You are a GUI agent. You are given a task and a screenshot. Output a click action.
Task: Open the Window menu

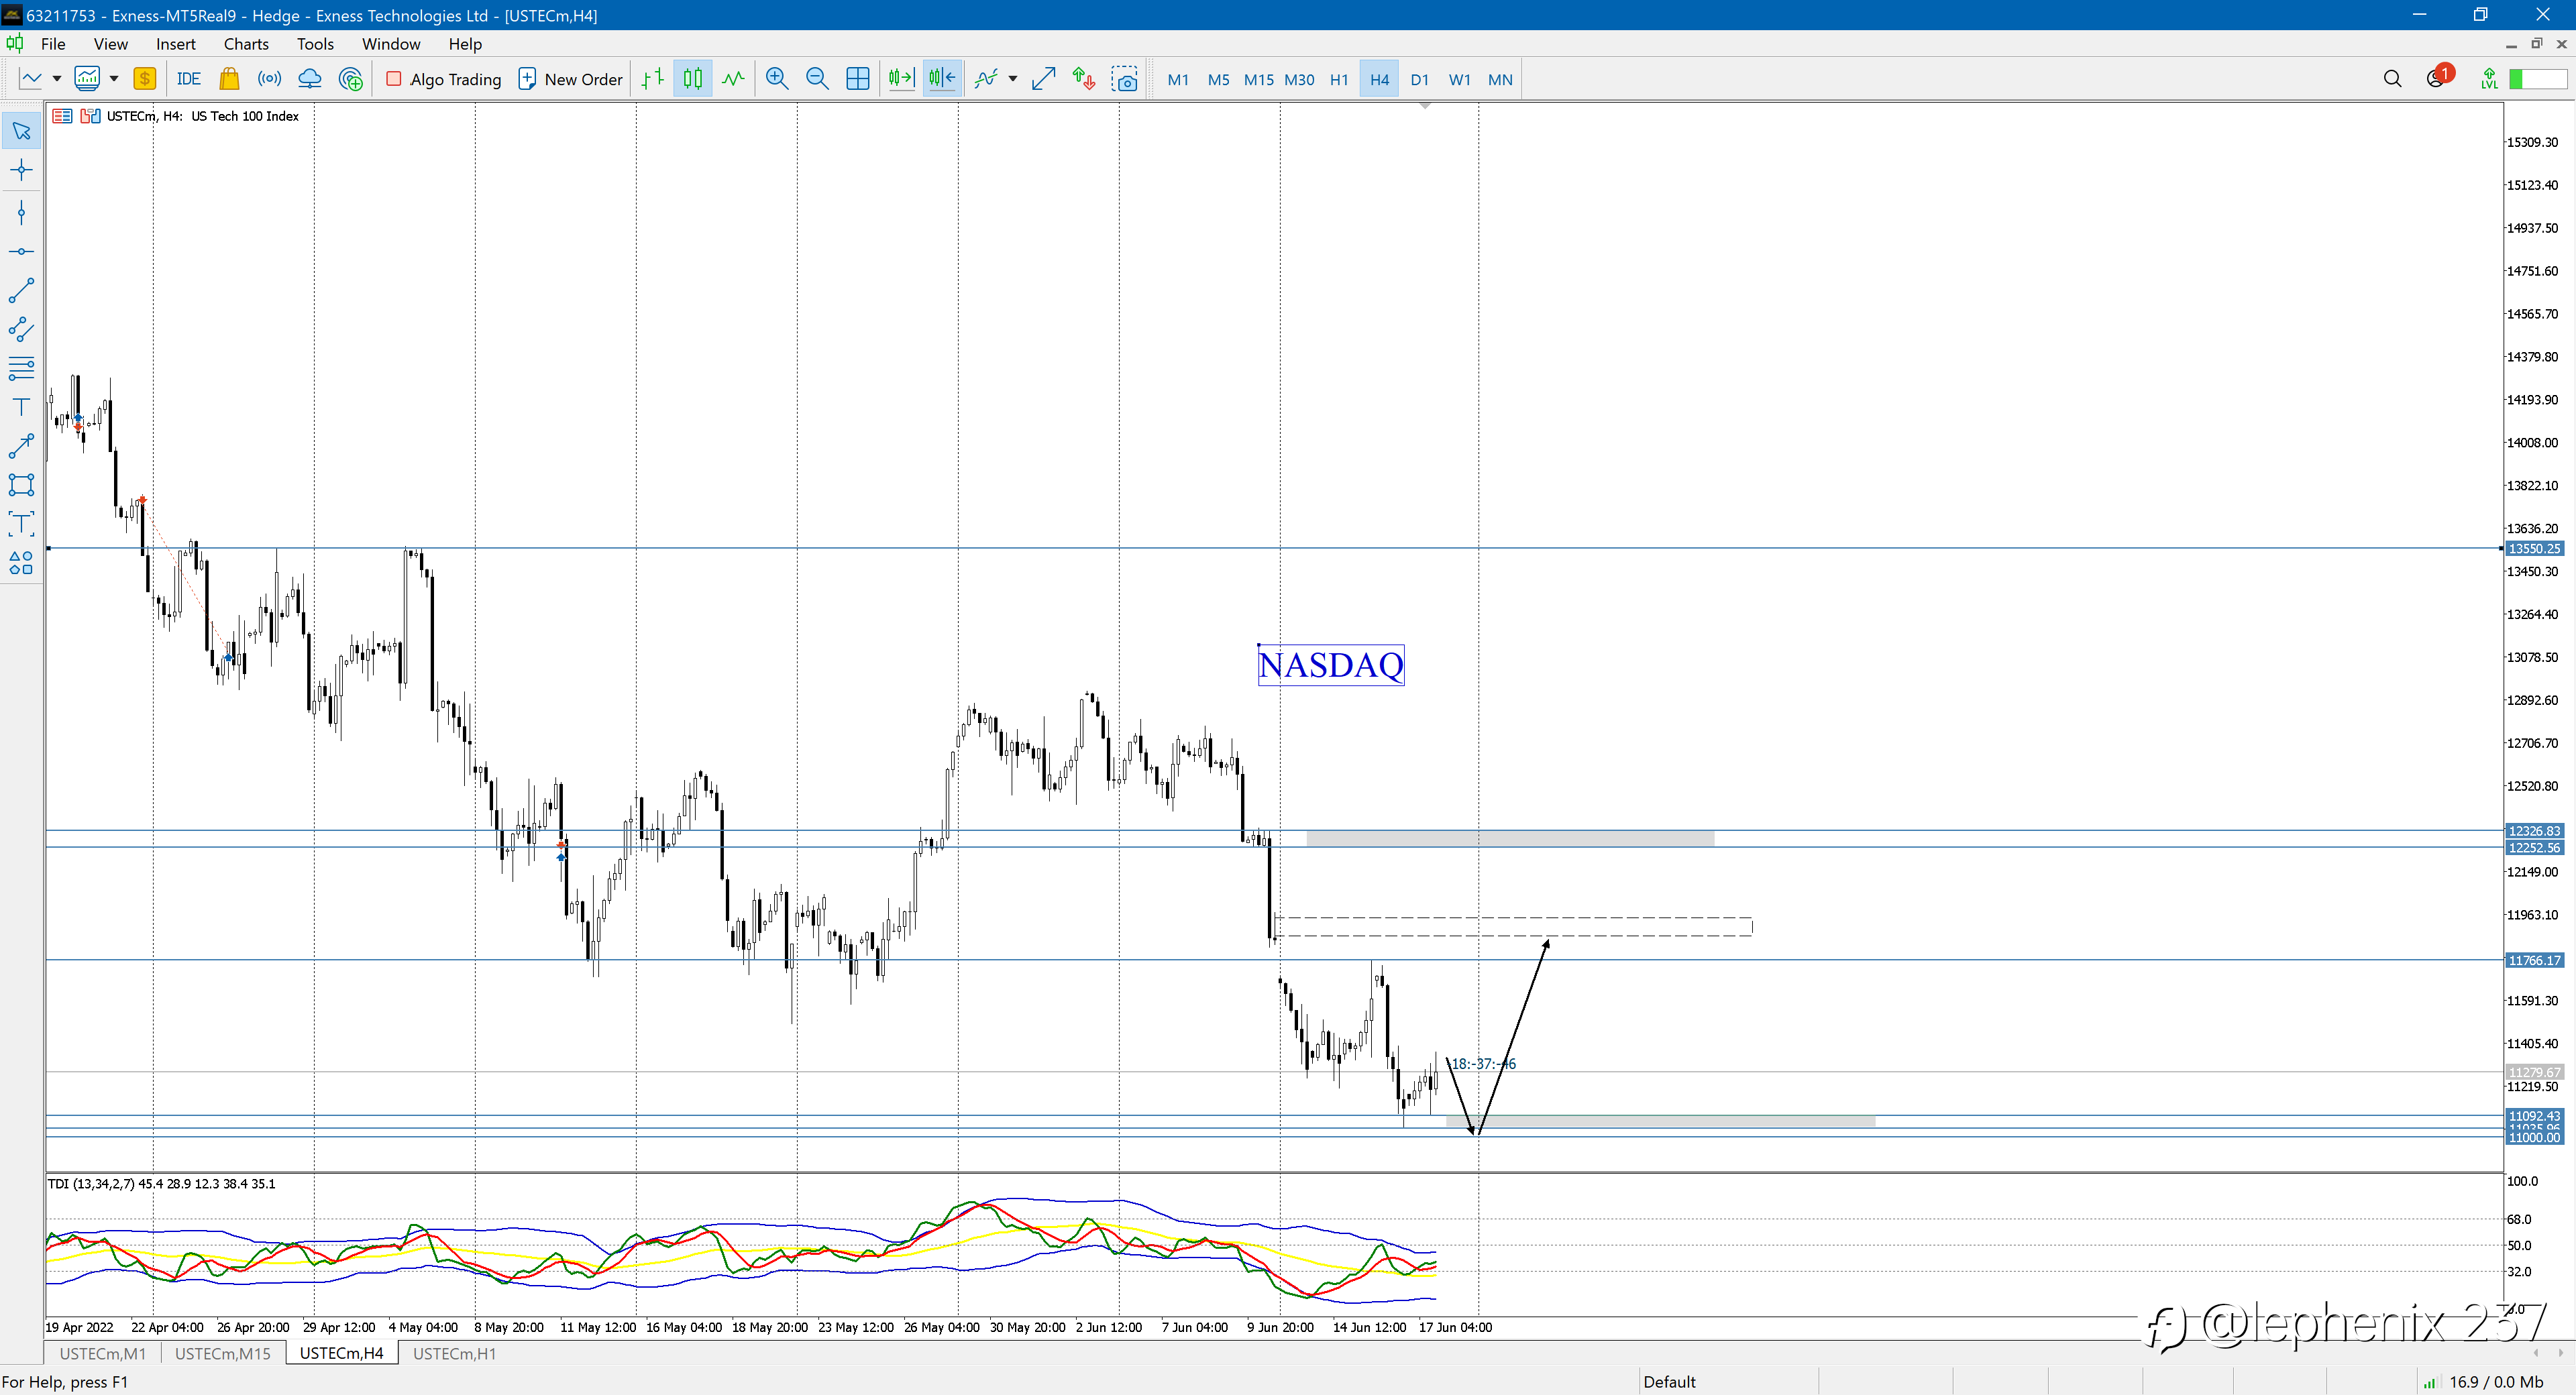point(391,44)
